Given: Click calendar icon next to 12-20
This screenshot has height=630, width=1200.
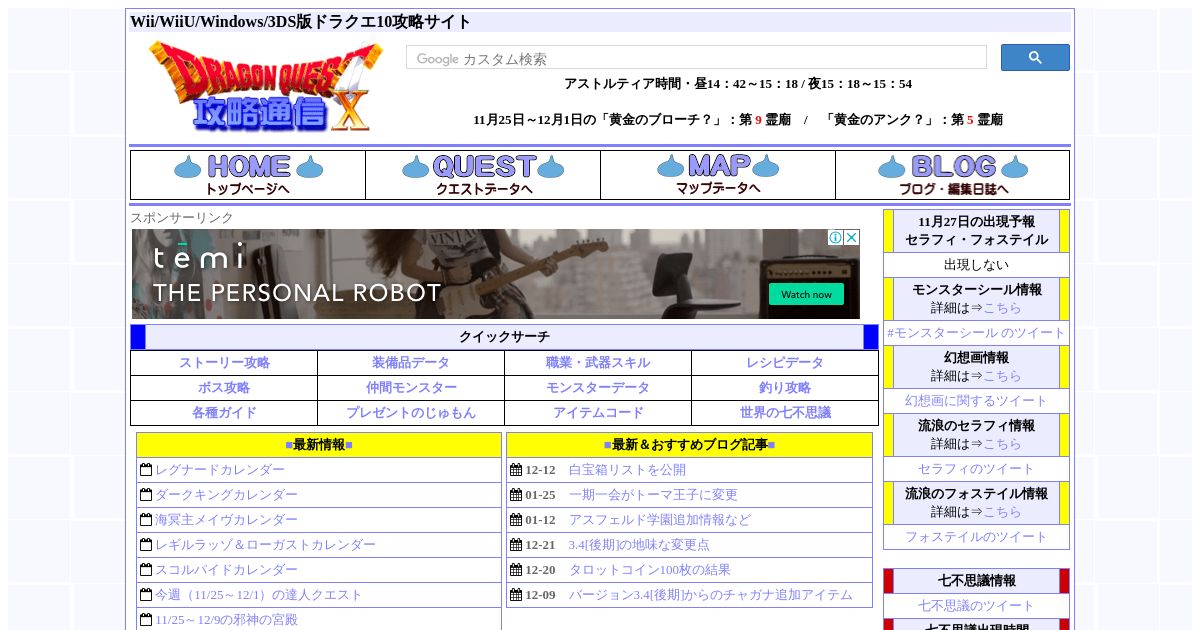Looking at the screenshot, I should tap(516, 570).
